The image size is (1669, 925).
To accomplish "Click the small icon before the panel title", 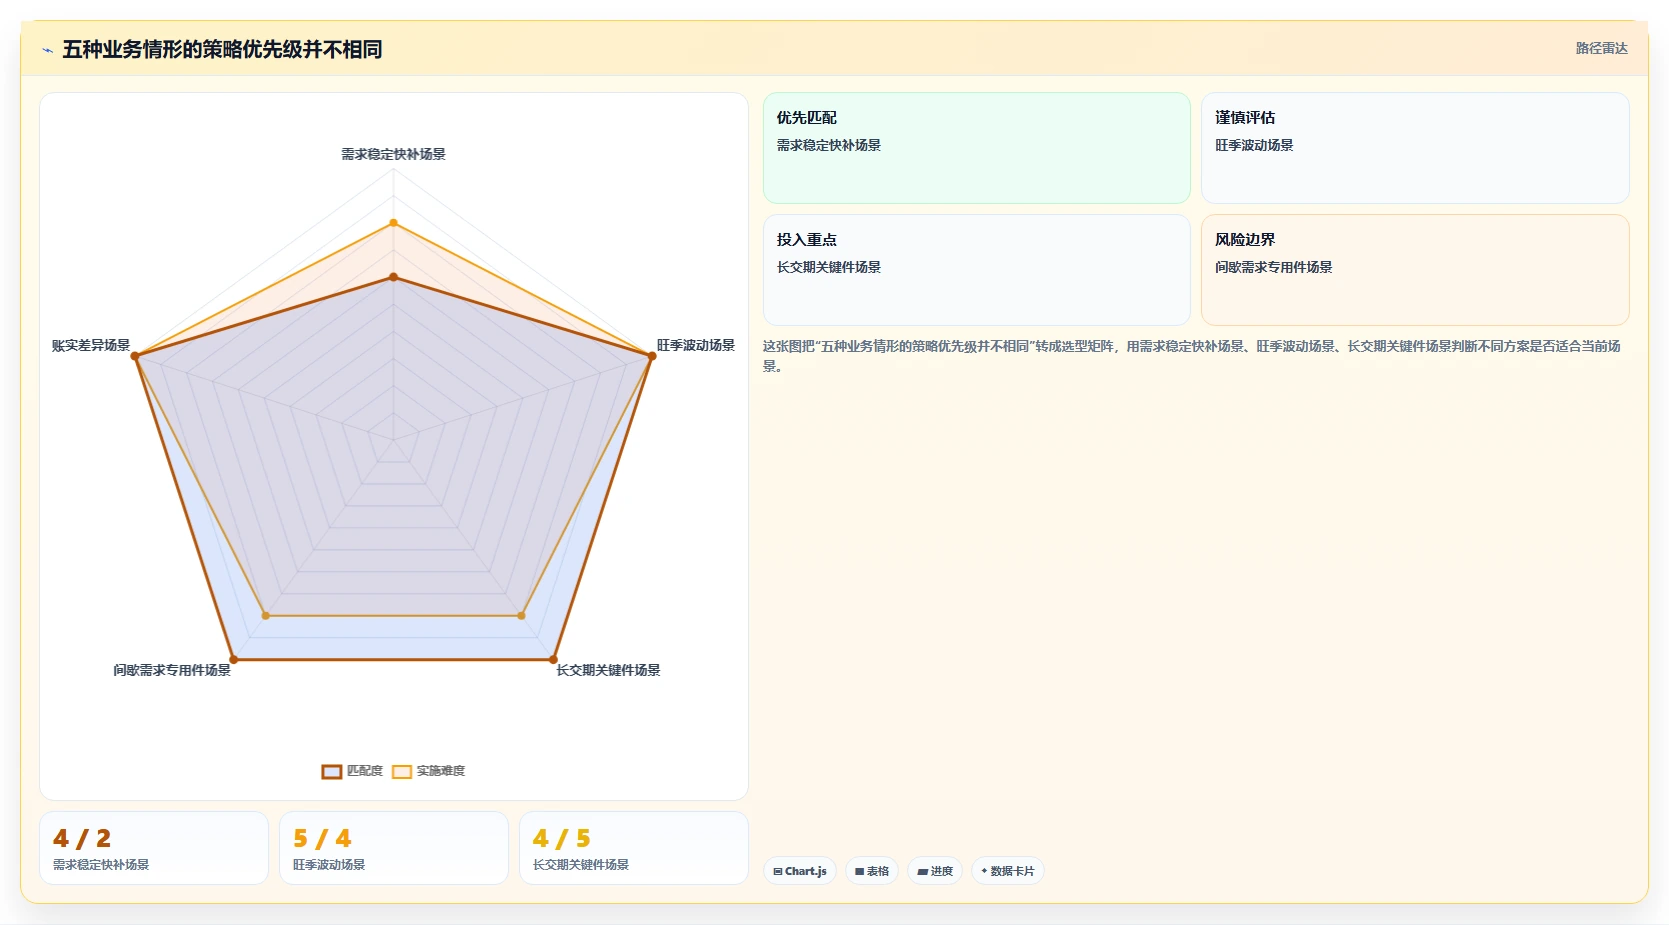I will 47,50.
